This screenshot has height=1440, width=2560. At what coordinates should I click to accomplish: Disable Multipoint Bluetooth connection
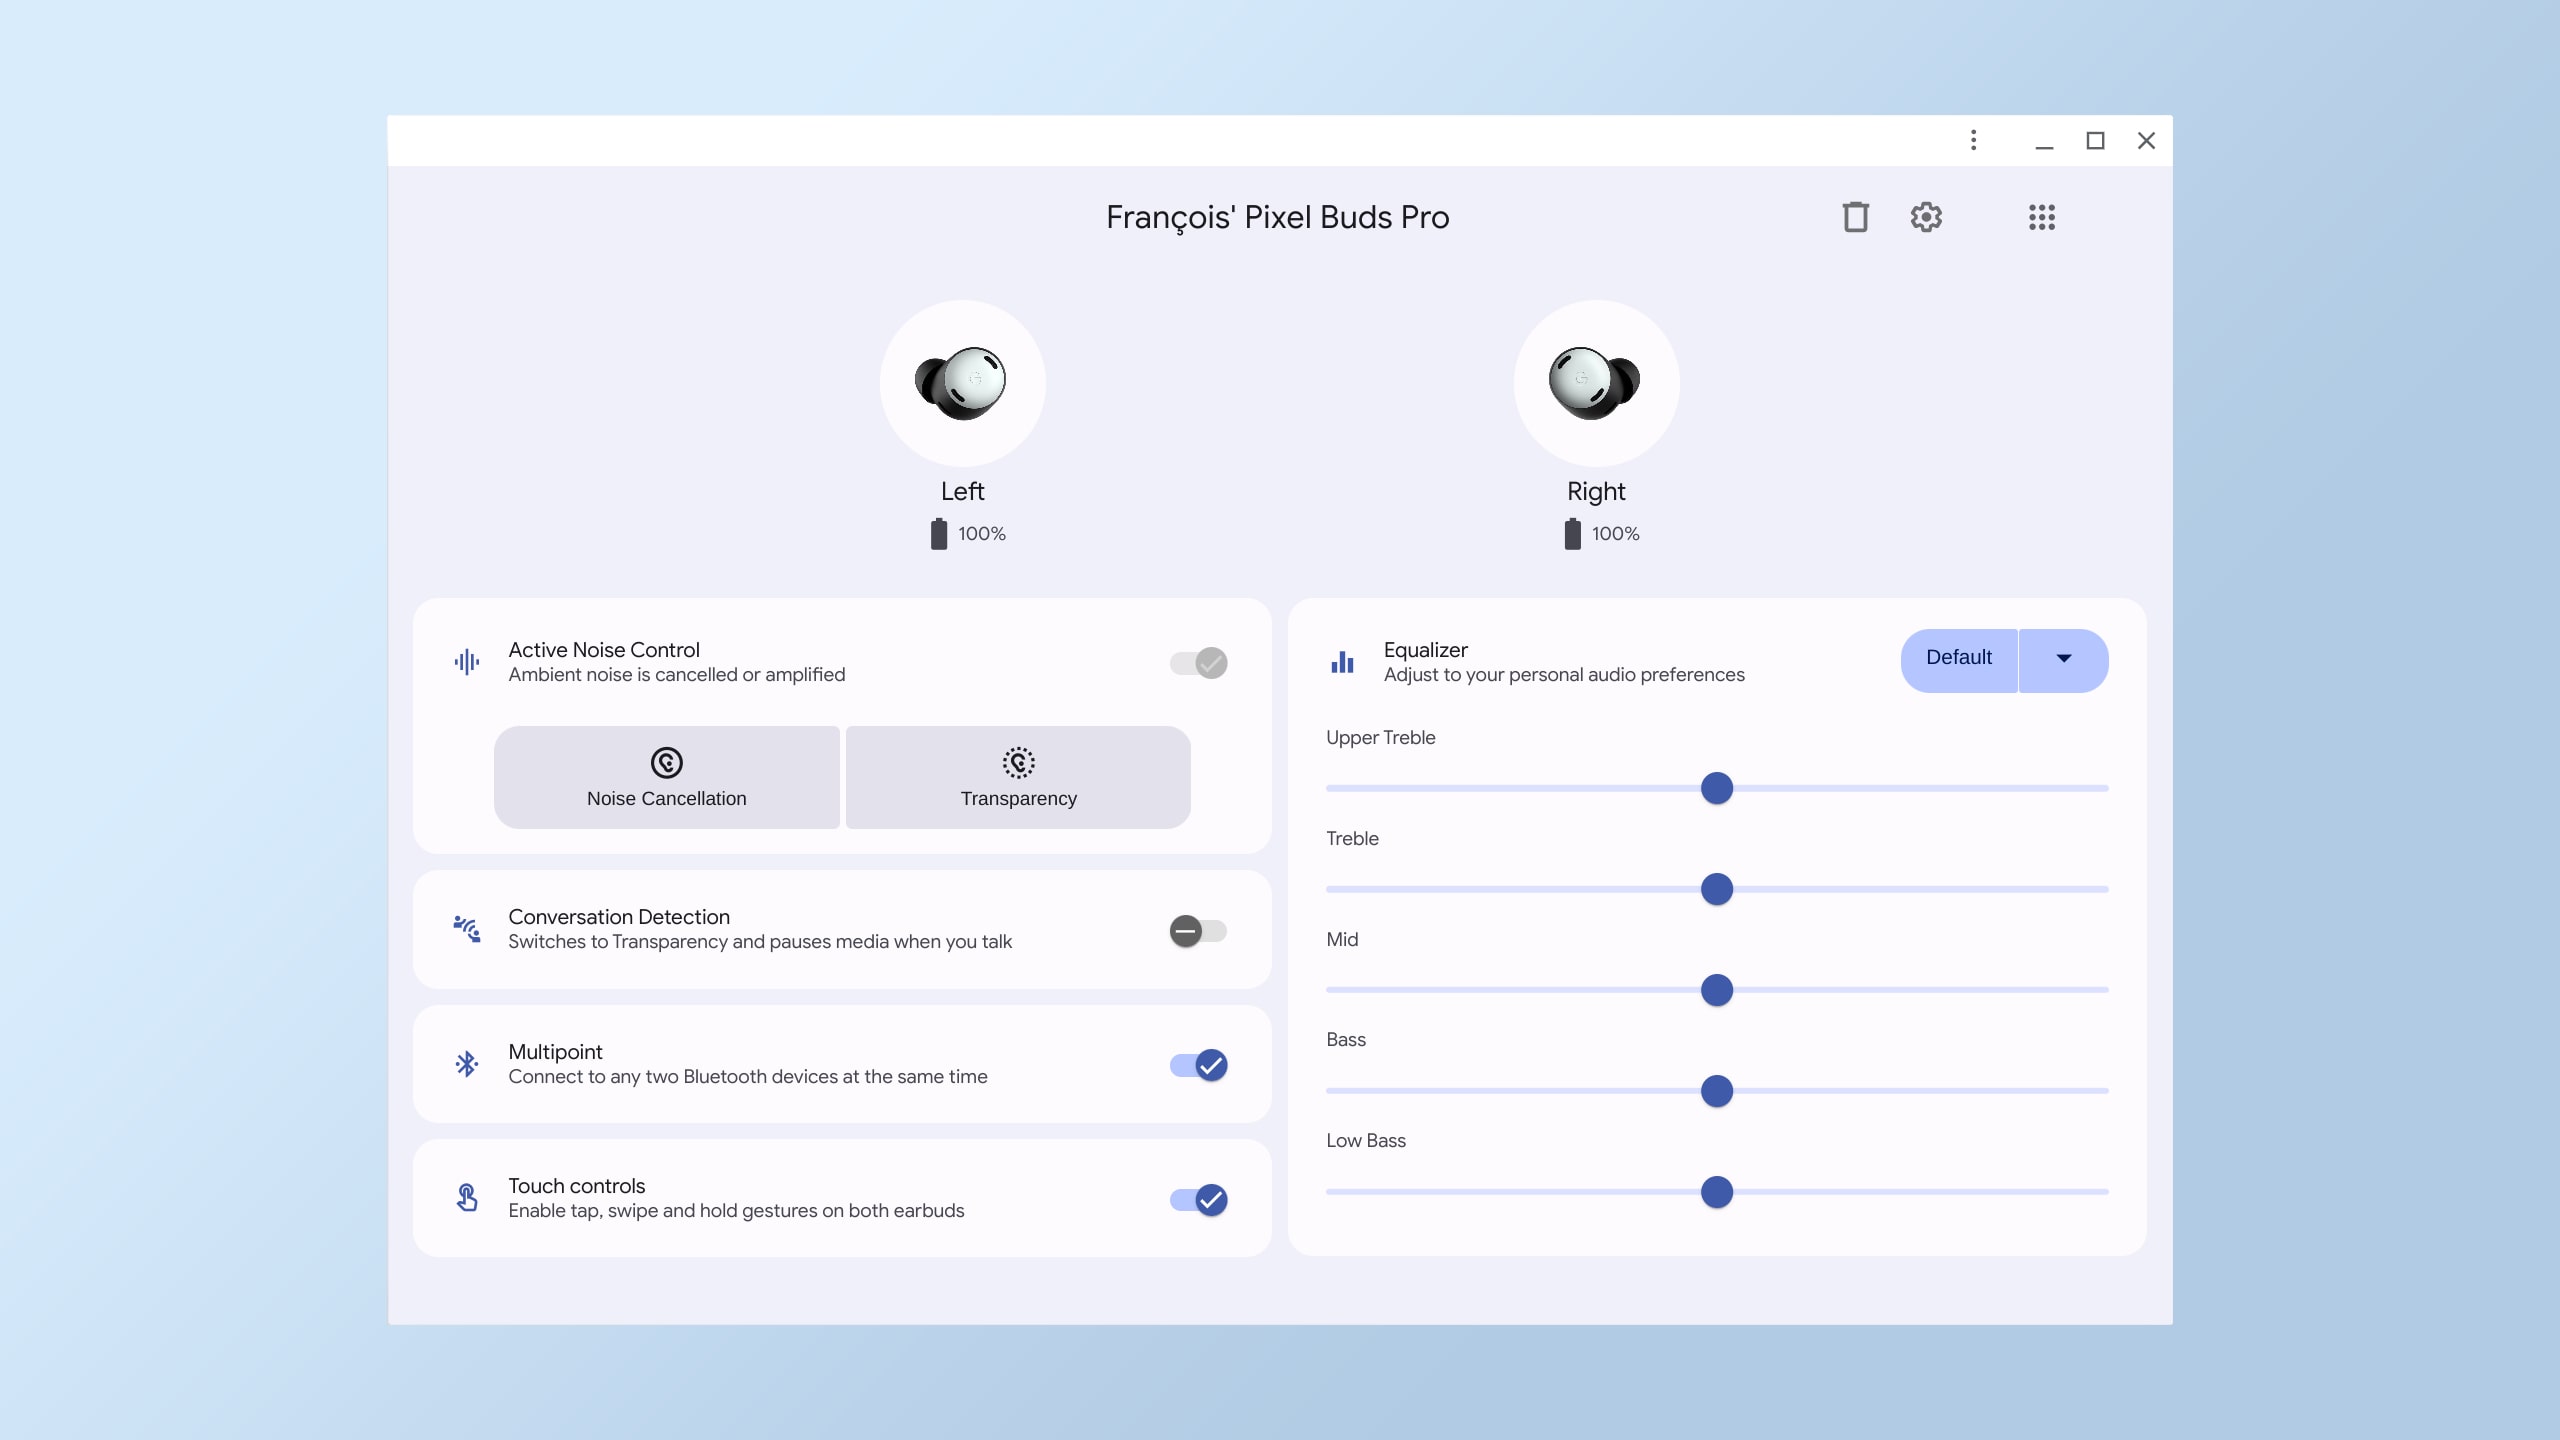coord(1197,1064)
